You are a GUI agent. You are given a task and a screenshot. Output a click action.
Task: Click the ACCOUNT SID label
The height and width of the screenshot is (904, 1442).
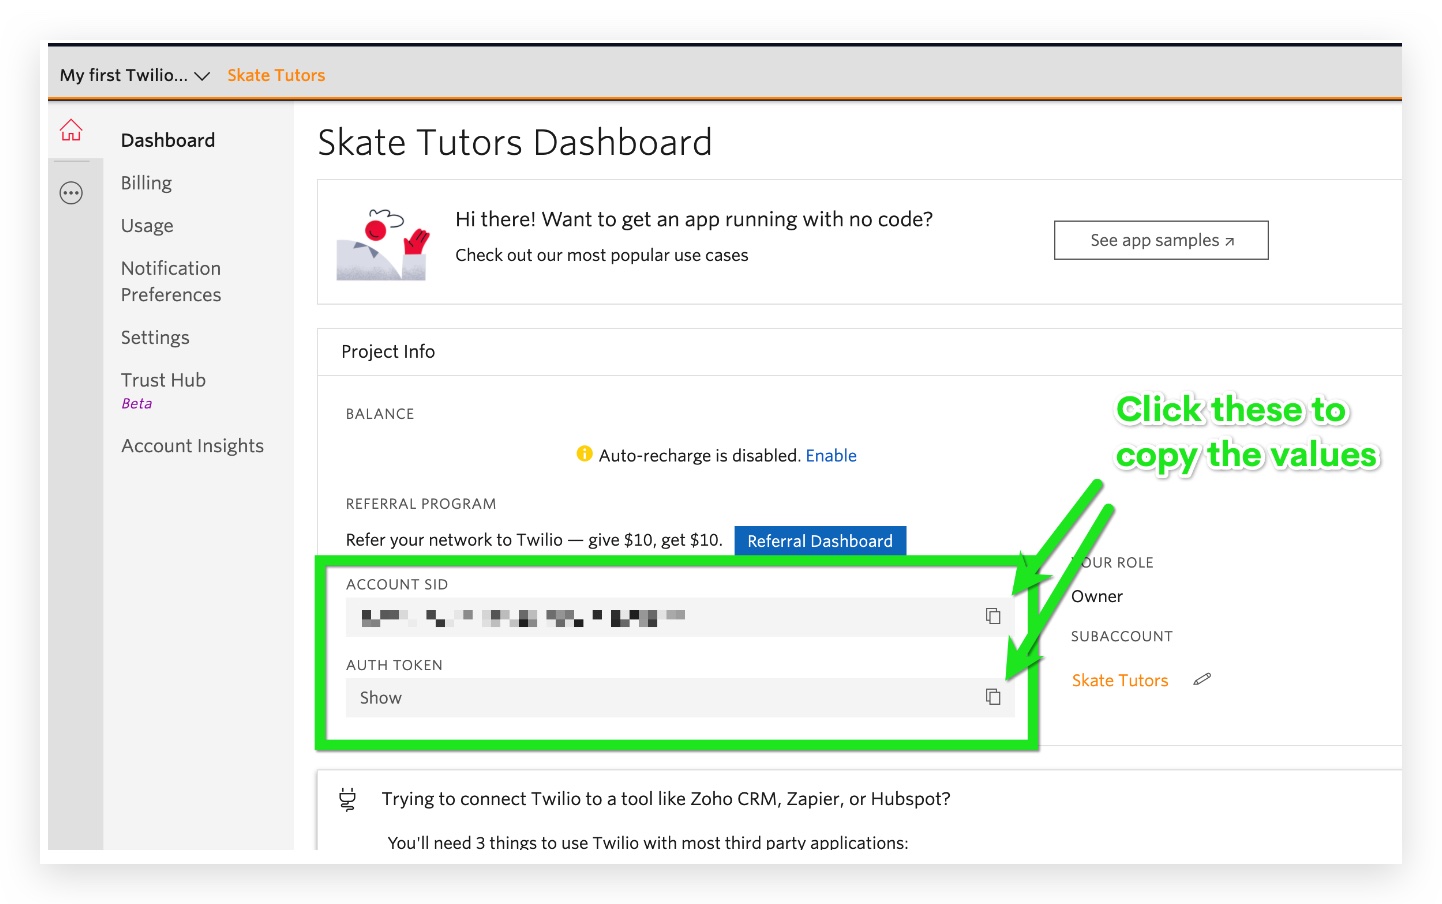397,584
